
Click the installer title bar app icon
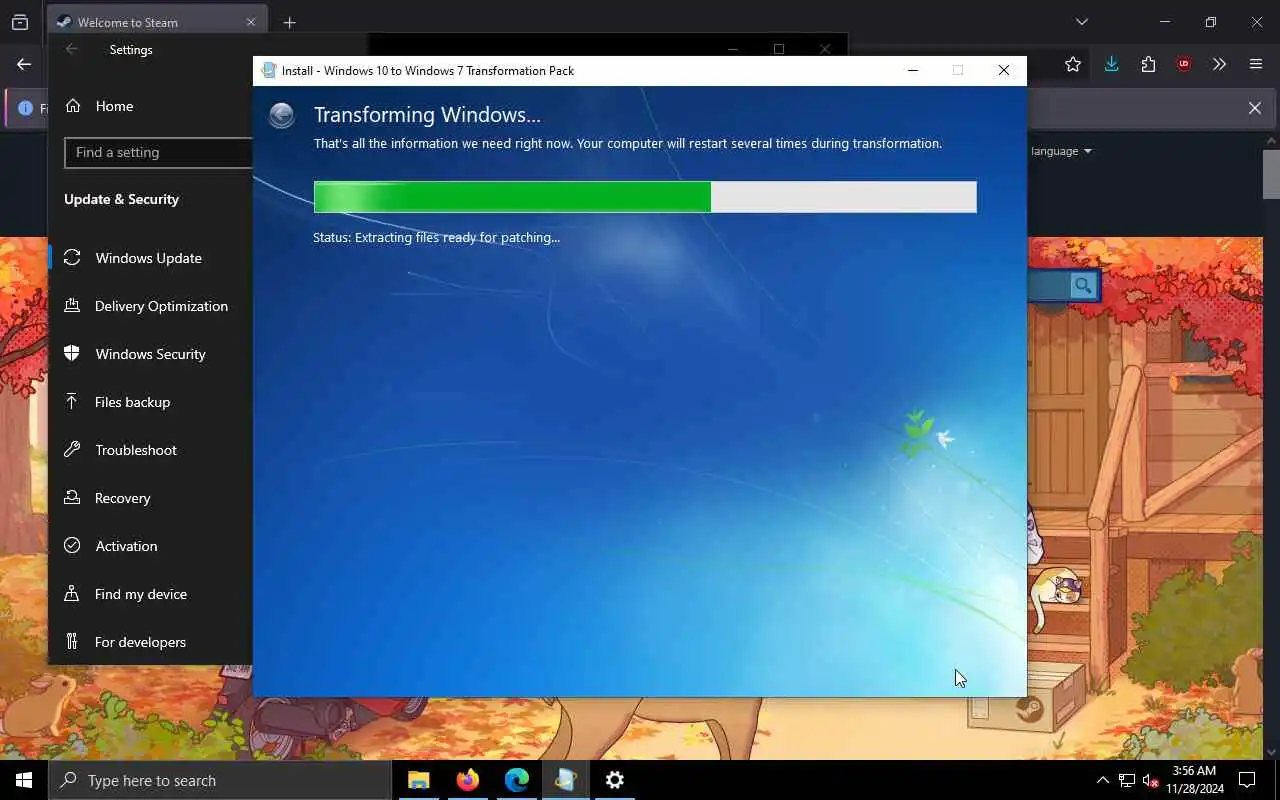268,70
